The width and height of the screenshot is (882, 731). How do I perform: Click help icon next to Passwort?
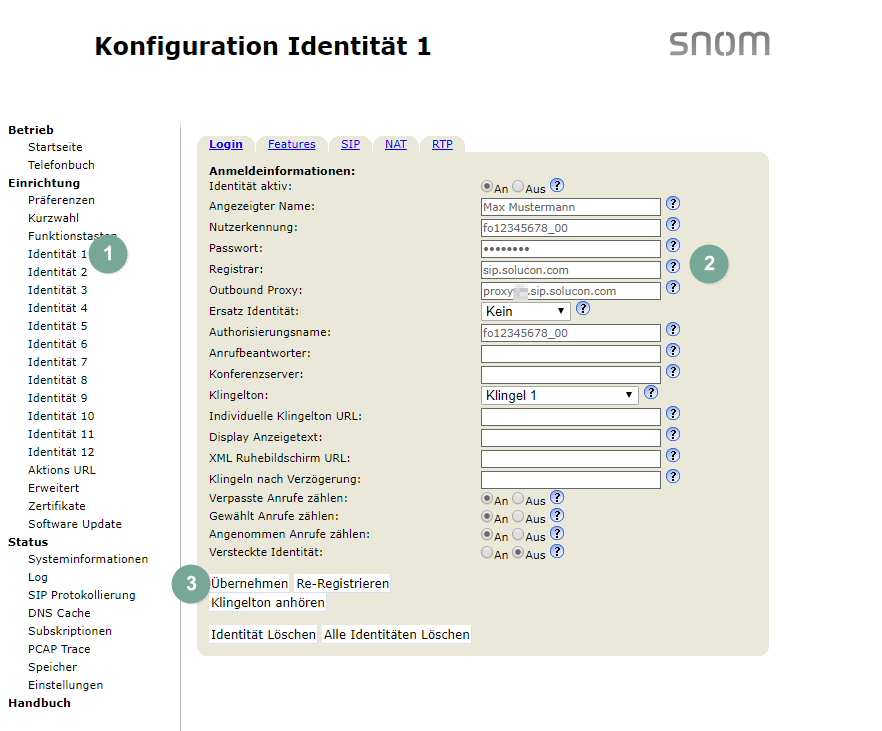point(673,246)
